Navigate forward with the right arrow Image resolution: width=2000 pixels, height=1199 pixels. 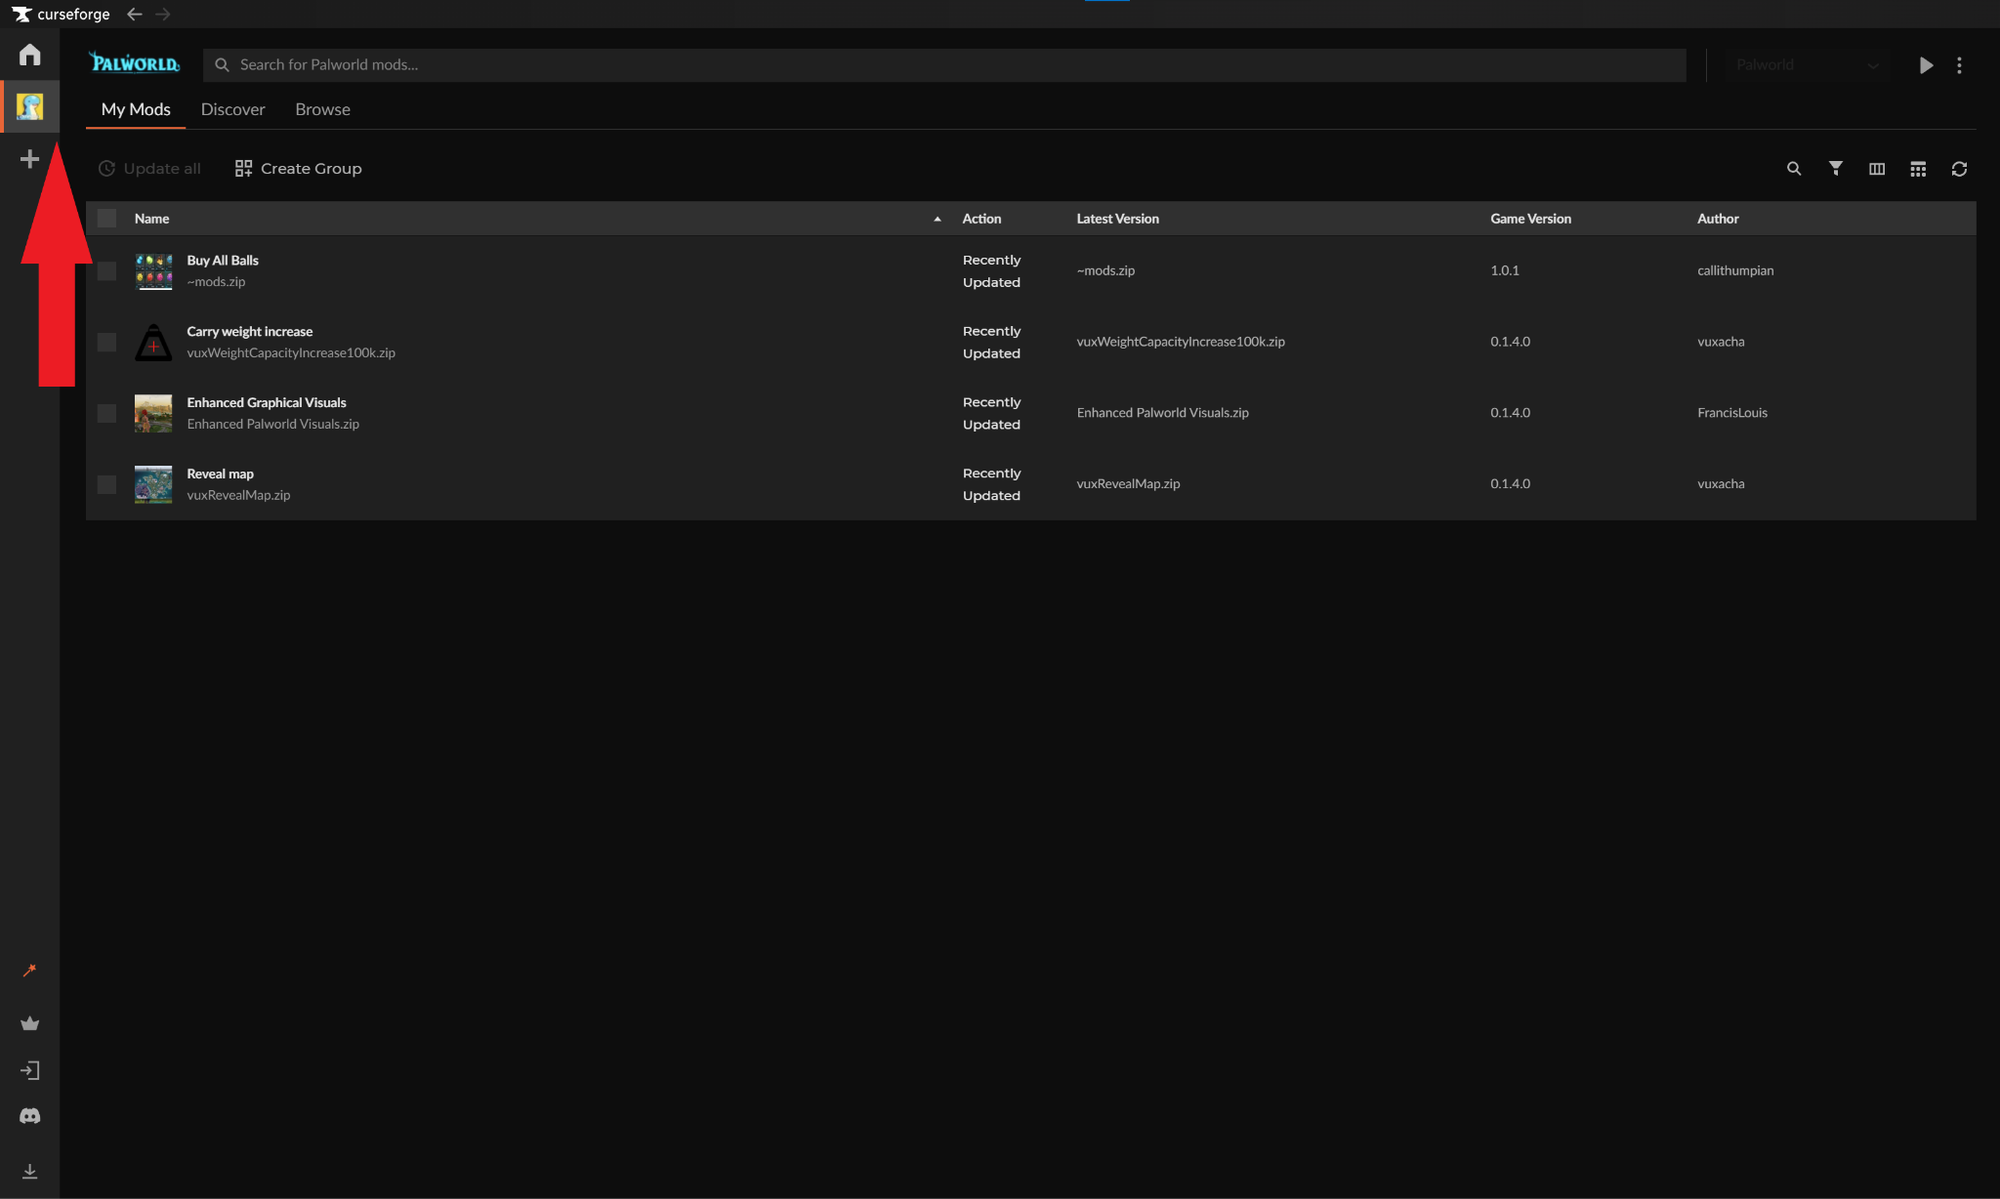(163, 14)
